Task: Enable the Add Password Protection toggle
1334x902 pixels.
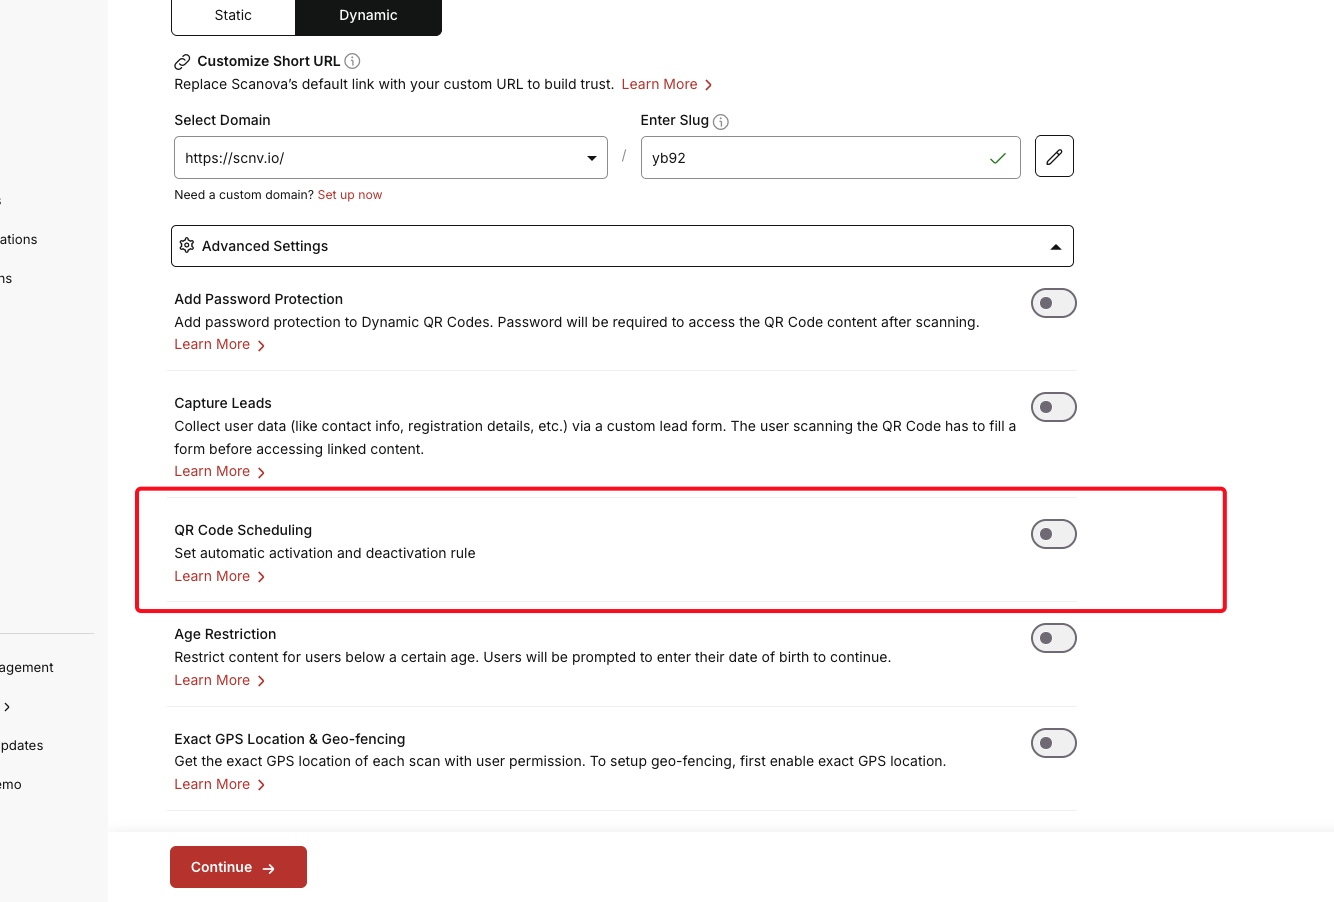Action: (1054, 303)
